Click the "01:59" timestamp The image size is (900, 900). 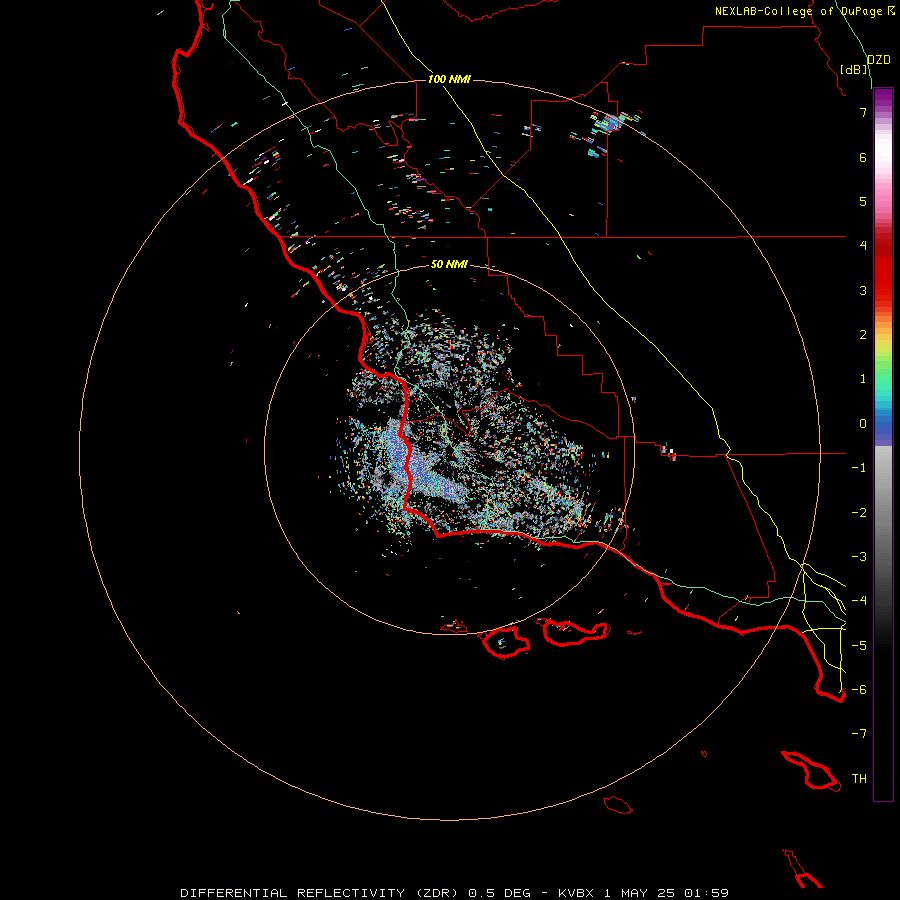coord(704,893)
